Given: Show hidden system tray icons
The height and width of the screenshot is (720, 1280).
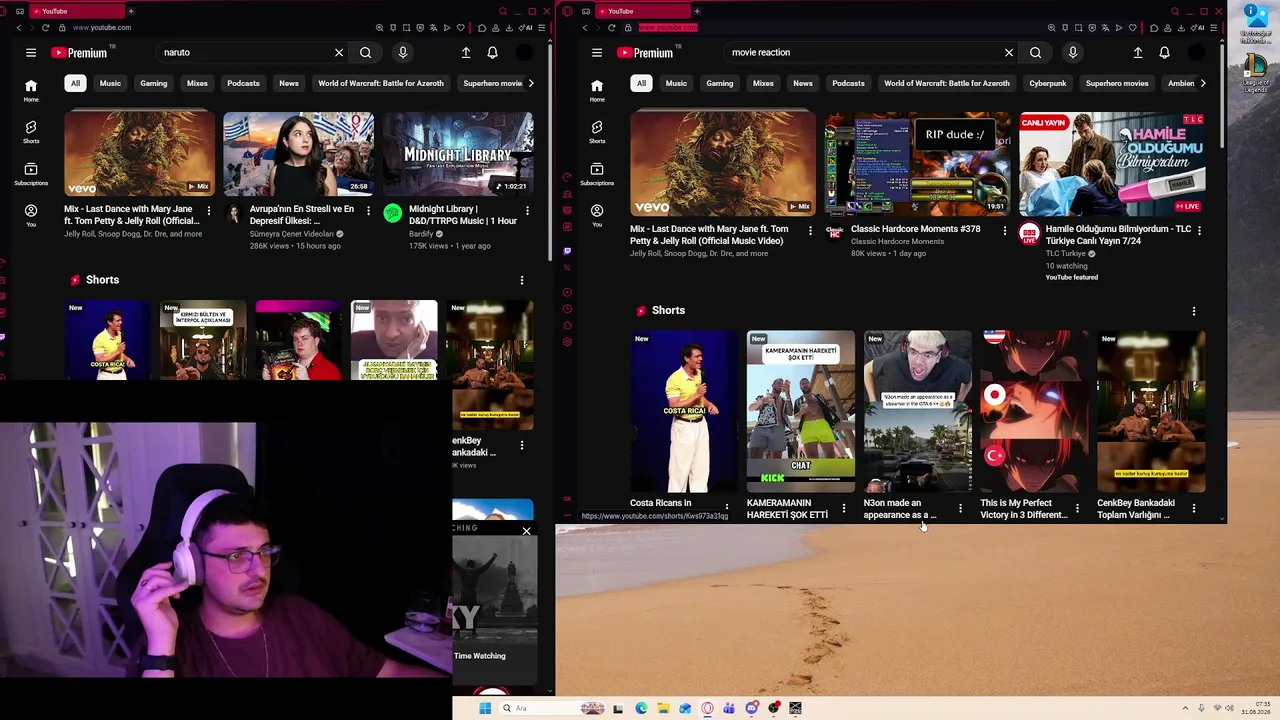Looking at the screenshot, I should pos(1185,708).
